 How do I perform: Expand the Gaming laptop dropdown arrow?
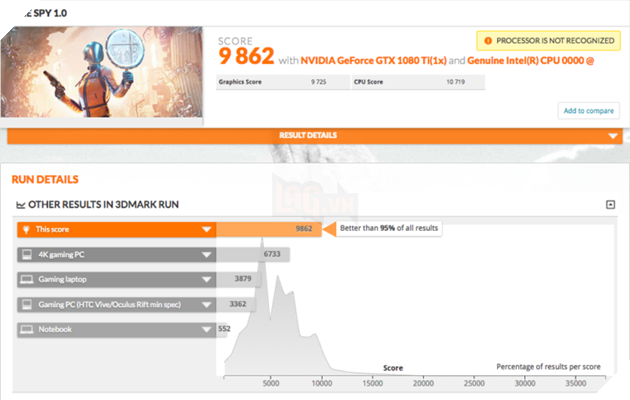point(206,280)
